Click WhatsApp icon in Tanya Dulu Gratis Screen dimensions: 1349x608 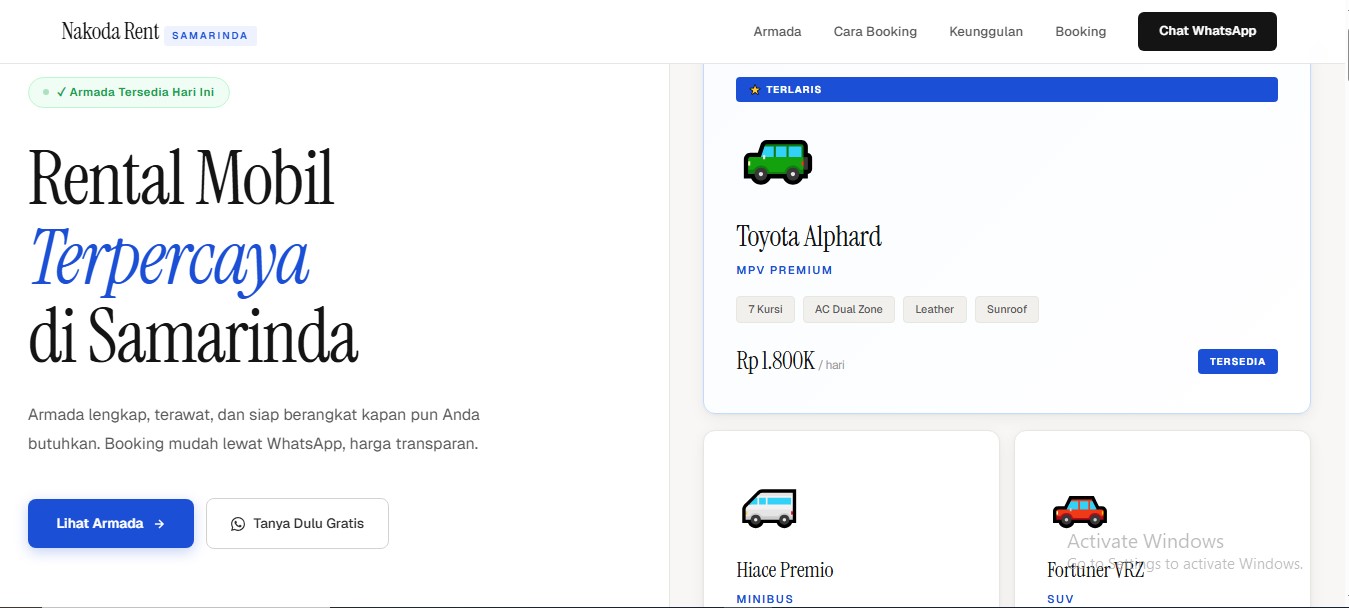238,524
